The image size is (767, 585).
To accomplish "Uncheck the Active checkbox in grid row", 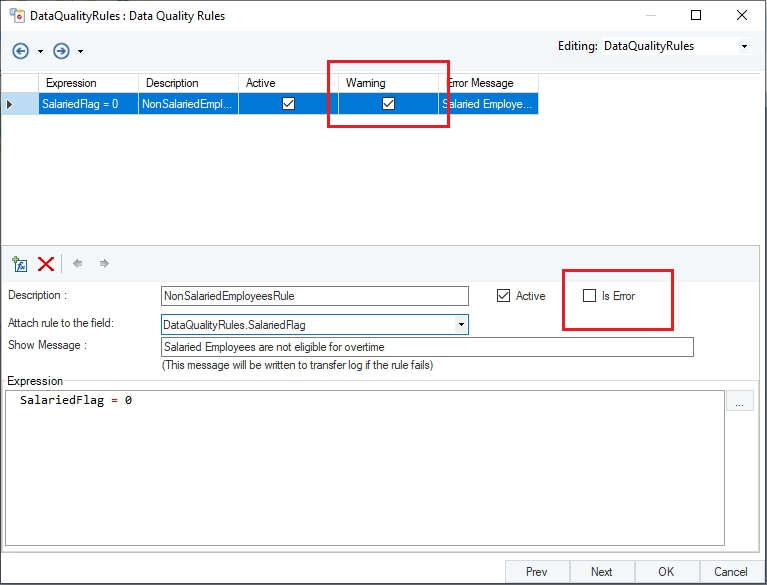I will pos(288,103).
